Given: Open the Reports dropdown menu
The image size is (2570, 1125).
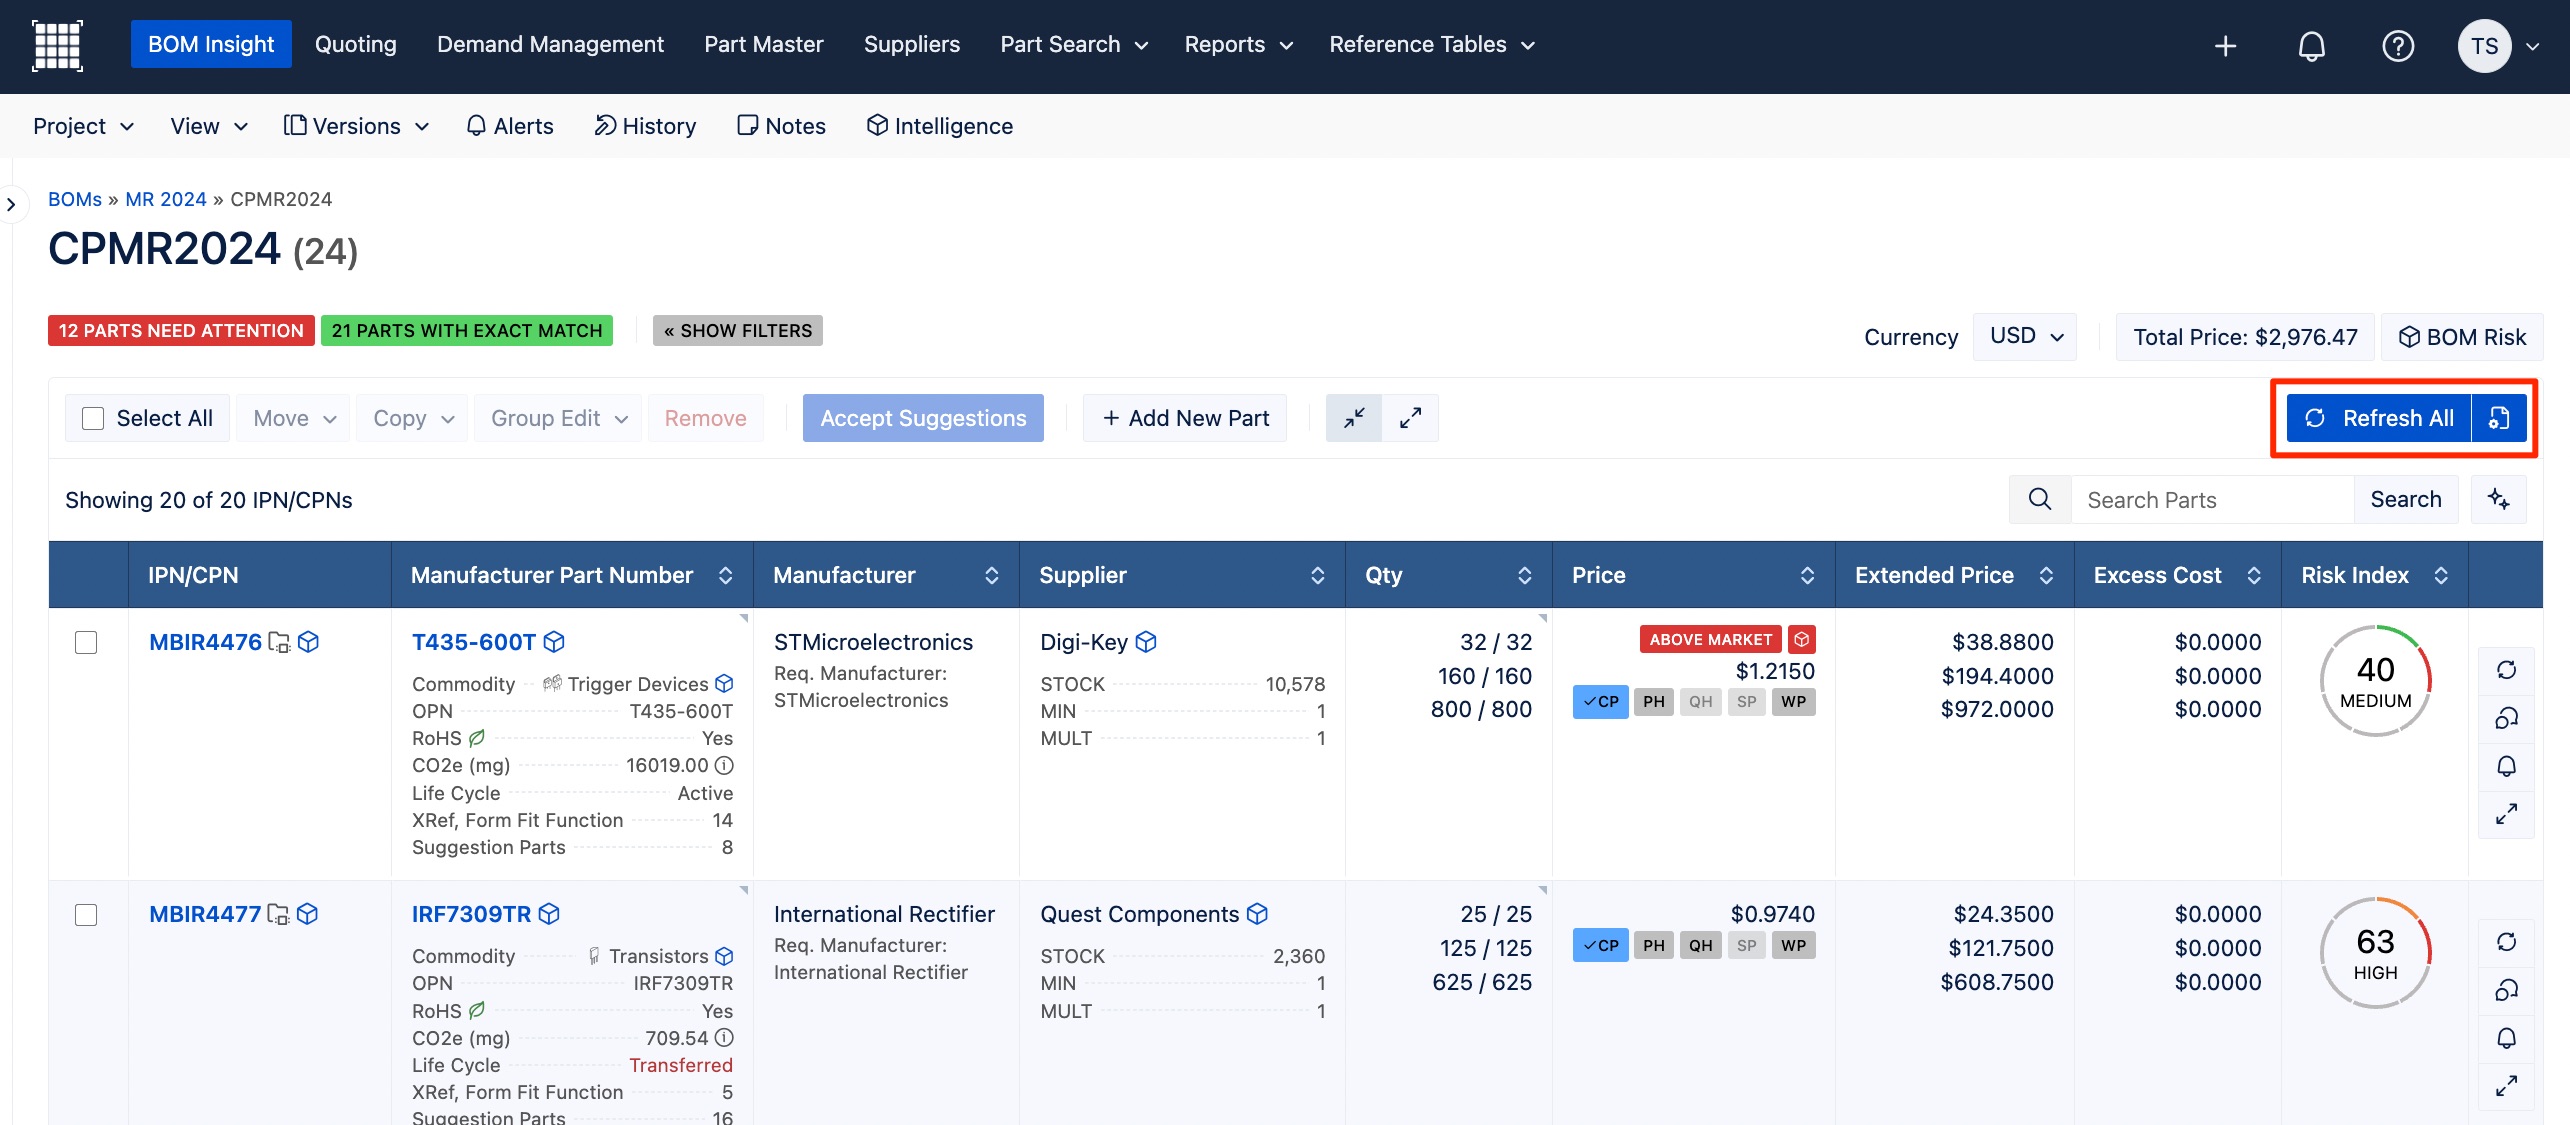Looking at the screenshot, I should (1238, 45).
